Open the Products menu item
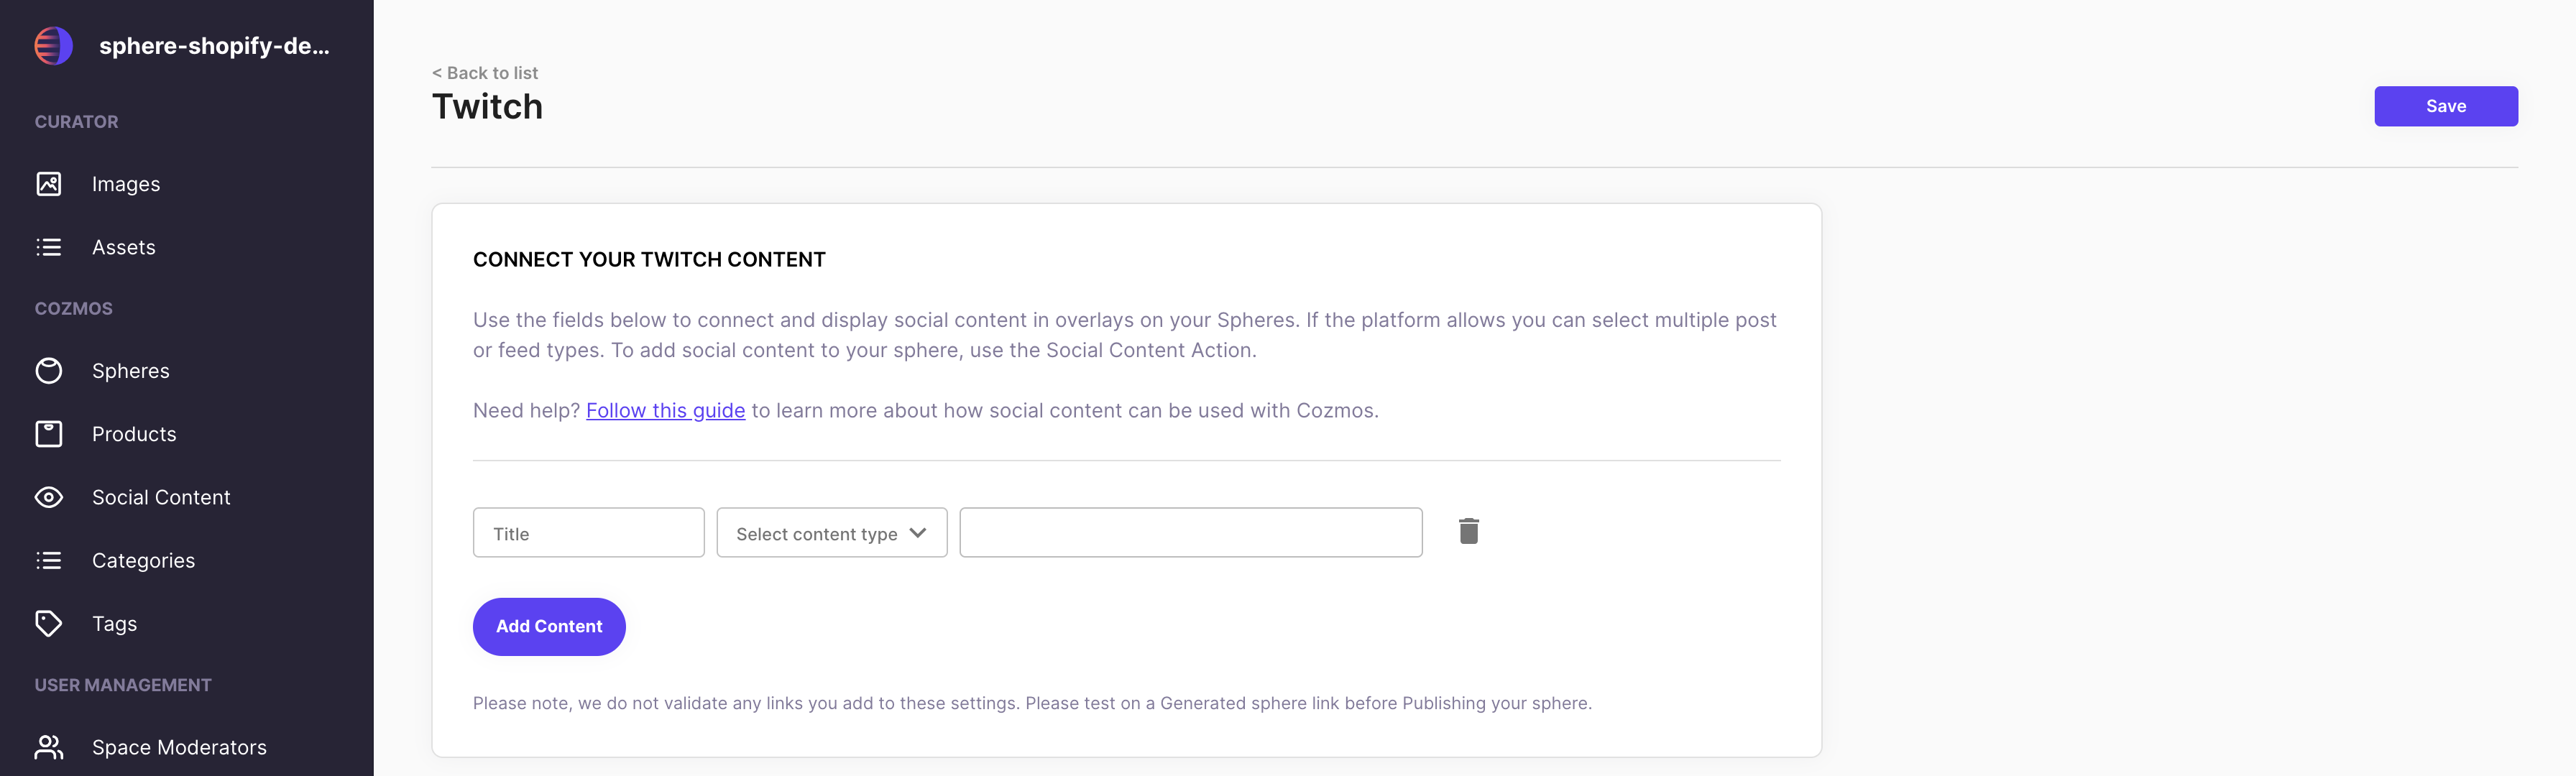 (134, 434)
